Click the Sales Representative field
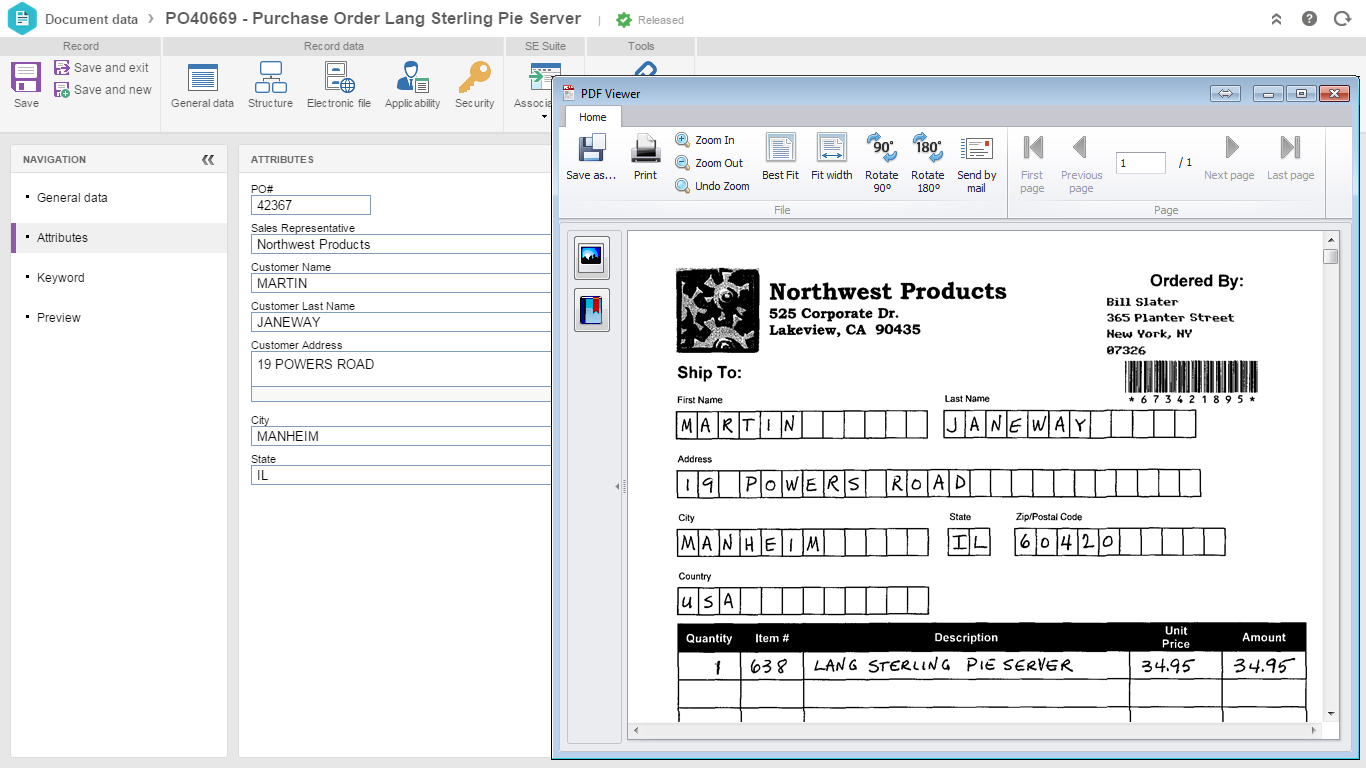 pyautogui.click(x=401, y=244)
